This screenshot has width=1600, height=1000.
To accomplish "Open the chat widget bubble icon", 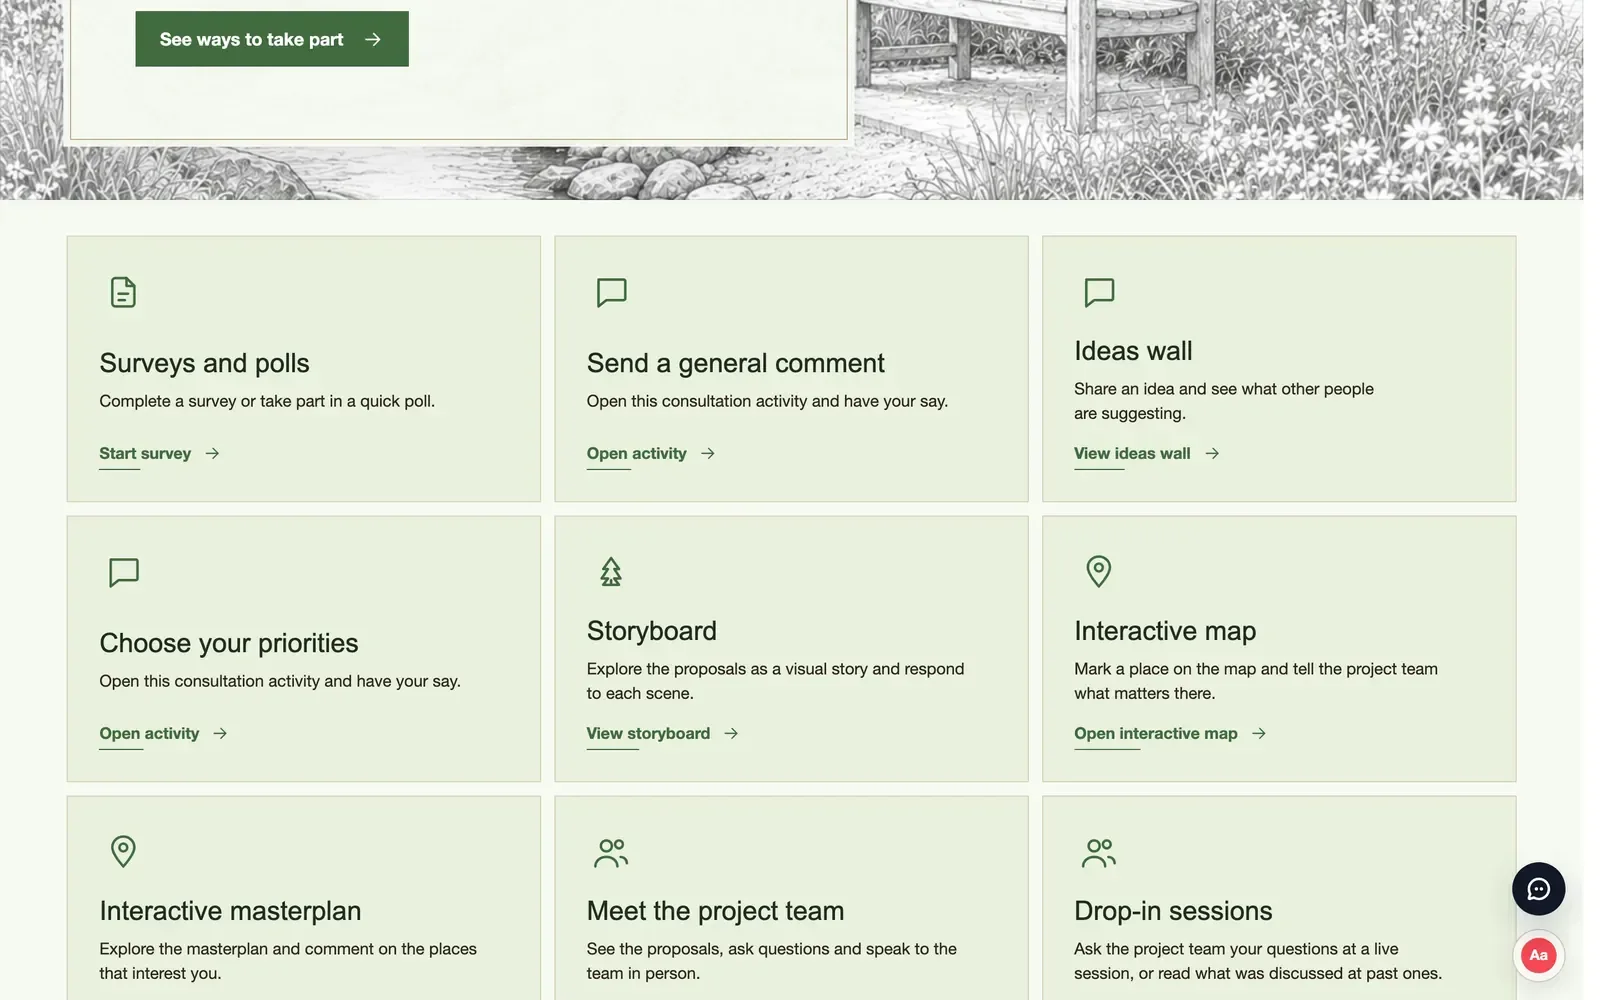I will pos(1538,889).
